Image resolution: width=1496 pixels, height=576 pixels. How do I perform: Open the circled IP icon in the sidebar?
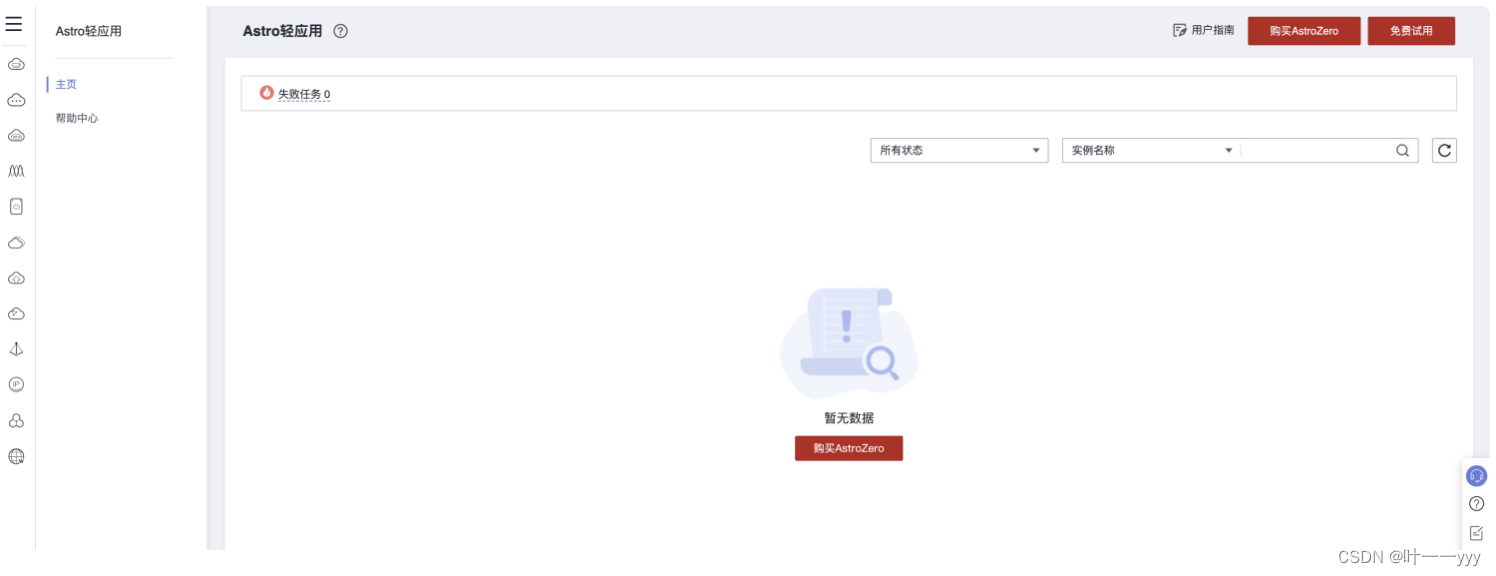[x=16, y=384]
